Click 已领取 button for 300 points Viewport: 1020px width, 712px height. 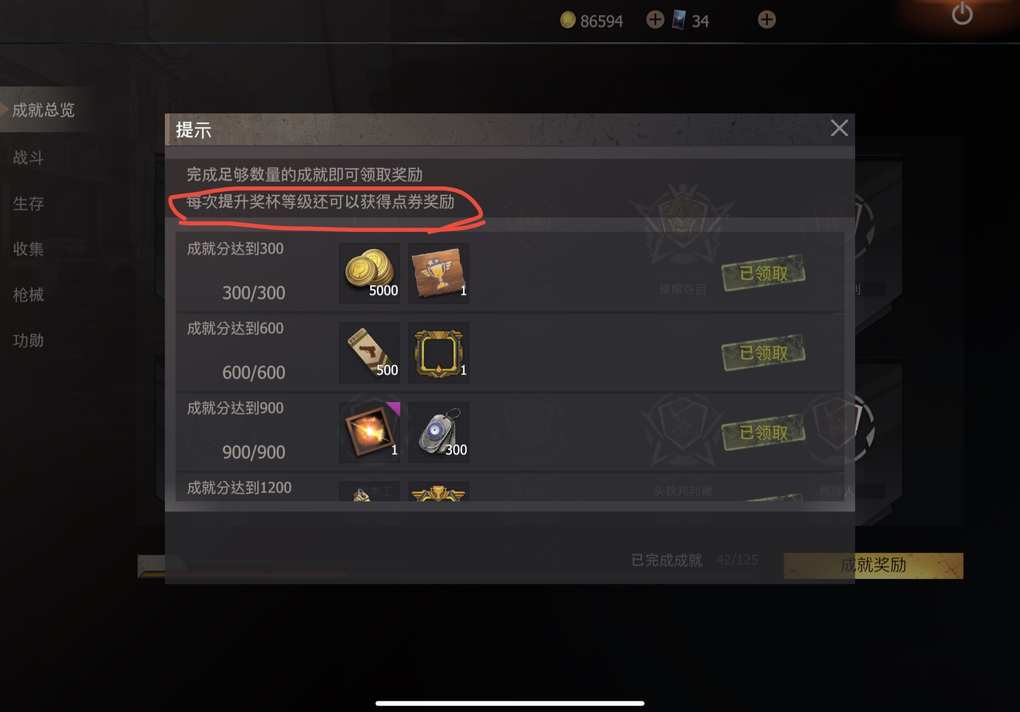764,273
